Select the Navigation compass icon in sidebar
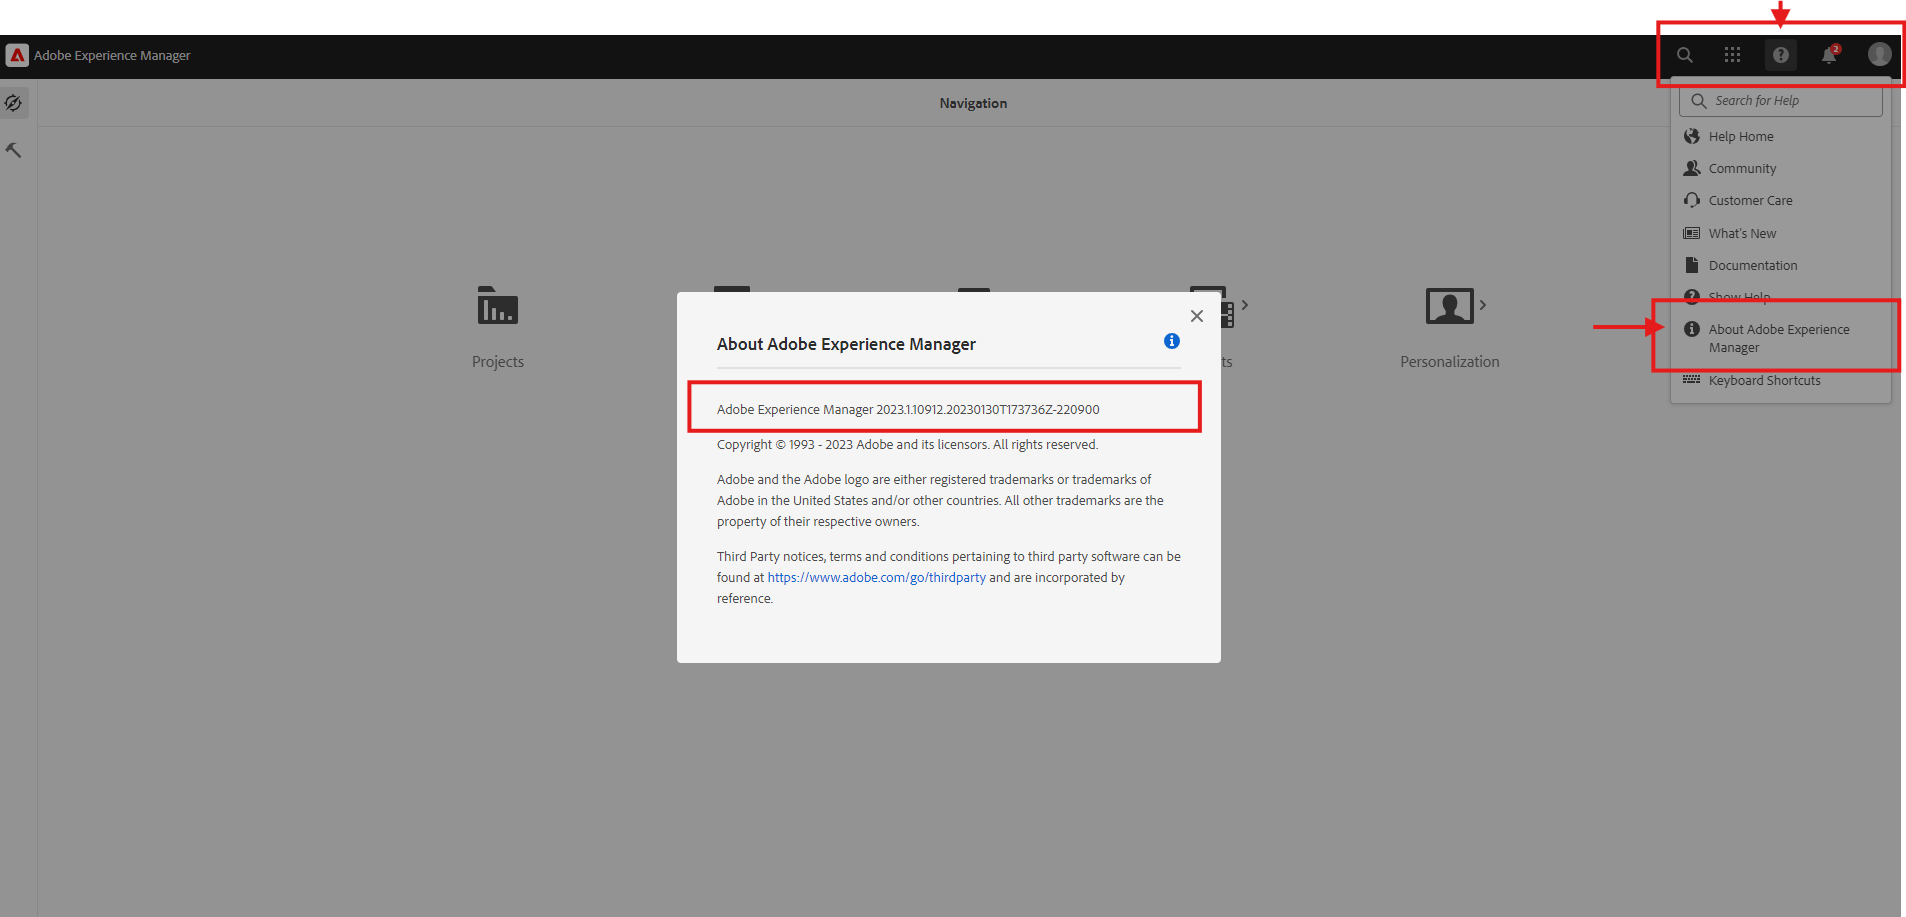The image size is (1906, 917). coord(14,103)
